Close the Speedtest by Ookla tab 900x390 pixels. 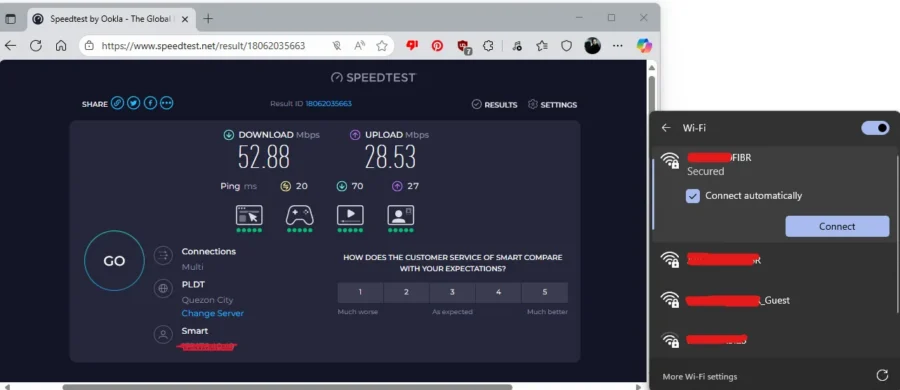coord(184,19)
